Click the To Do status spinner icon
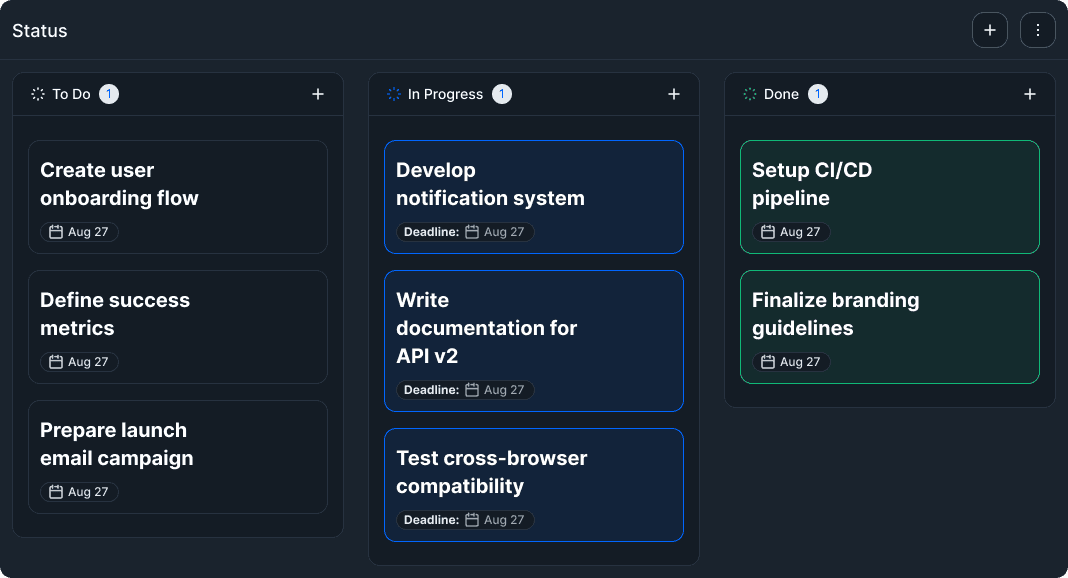This screenshot has width=1068, height=578. (38, 94)
